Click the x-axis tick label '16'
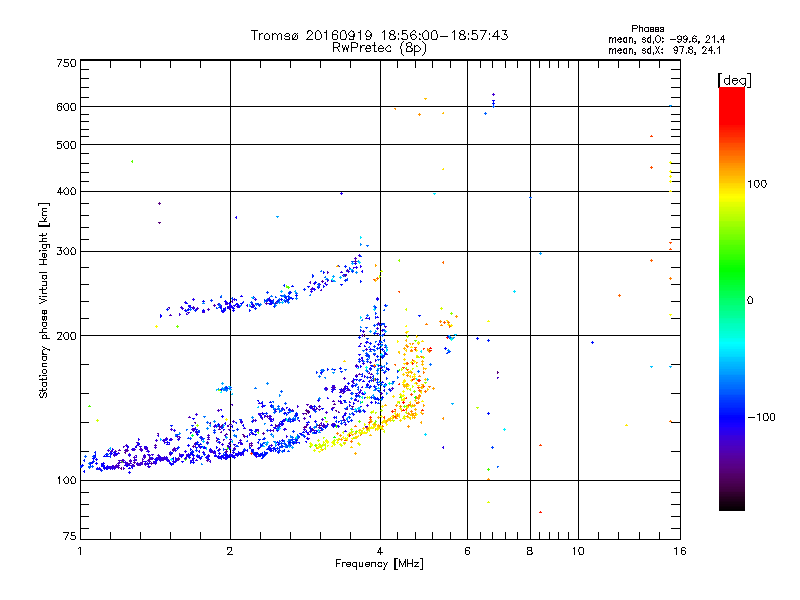This screenshot has height=600, width=800. coord(680,551)
